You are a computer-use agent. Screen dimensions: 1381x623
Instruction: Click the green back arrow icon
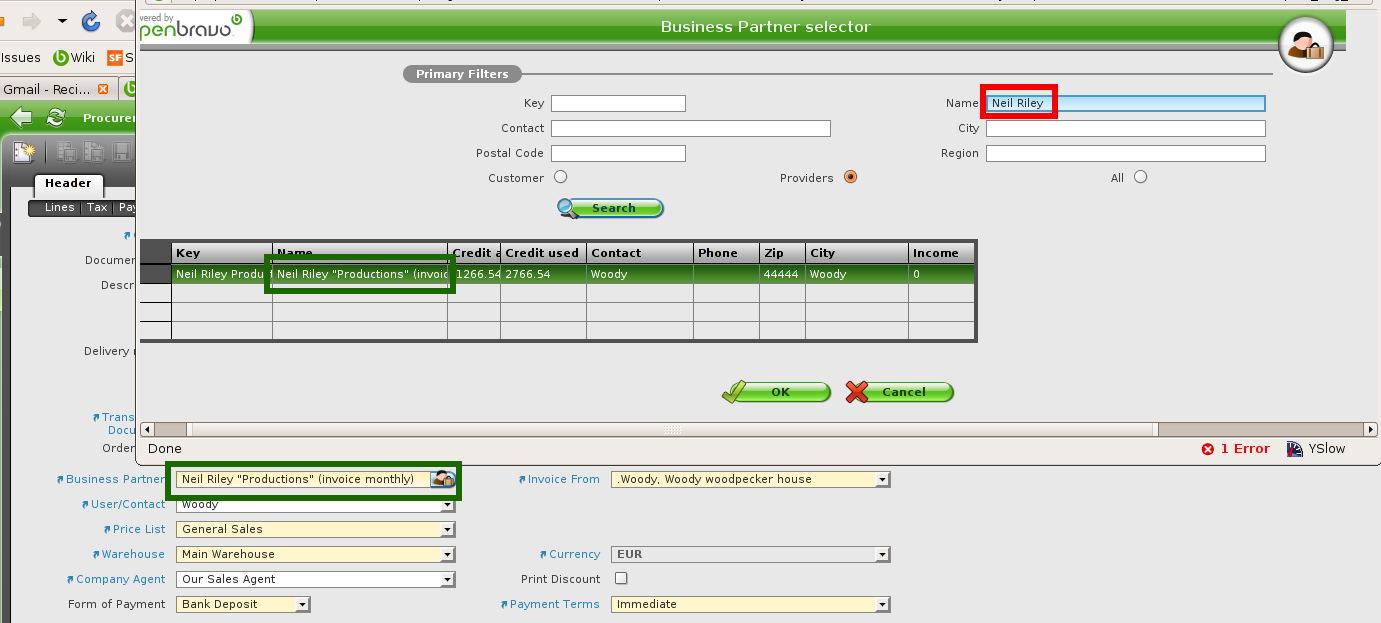point(20,118)
